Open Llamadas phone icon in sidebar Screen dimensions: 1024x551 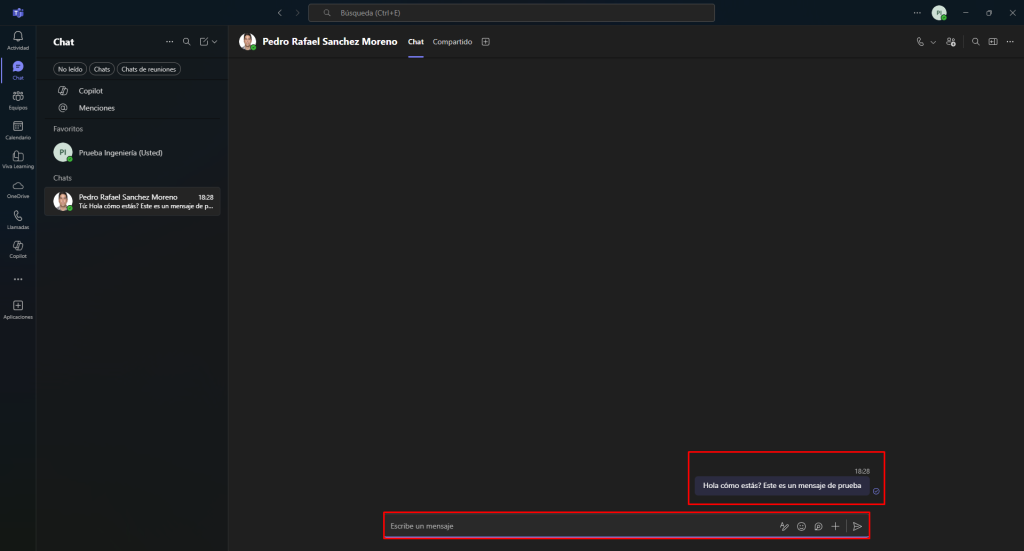[x=17, y=218]
